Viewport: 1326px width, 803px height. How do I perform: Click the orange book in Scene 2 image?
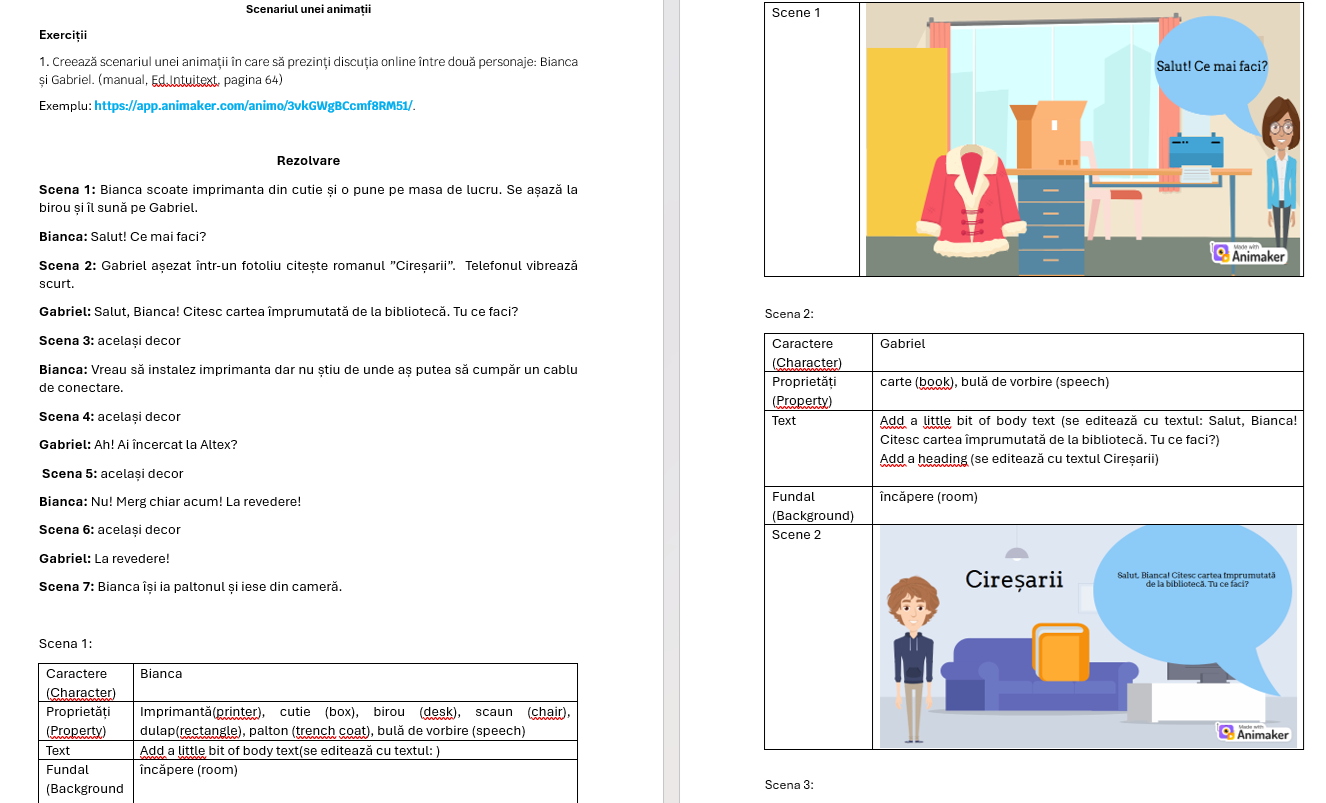click(1060, 652)
